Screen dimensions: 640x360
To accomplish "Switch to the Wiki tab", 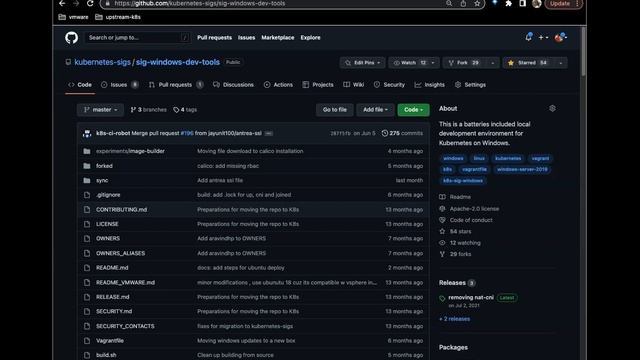I will pyautogui.click(x=353, y=85).
